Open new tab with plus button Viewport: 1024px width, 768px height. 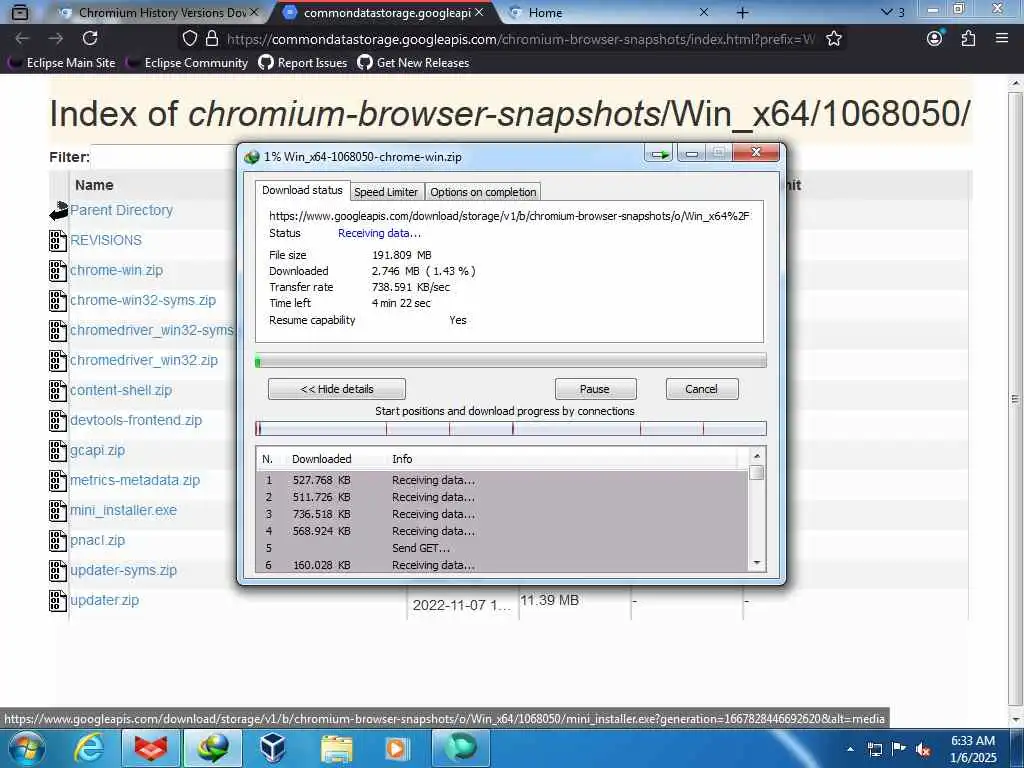point(742,12)
